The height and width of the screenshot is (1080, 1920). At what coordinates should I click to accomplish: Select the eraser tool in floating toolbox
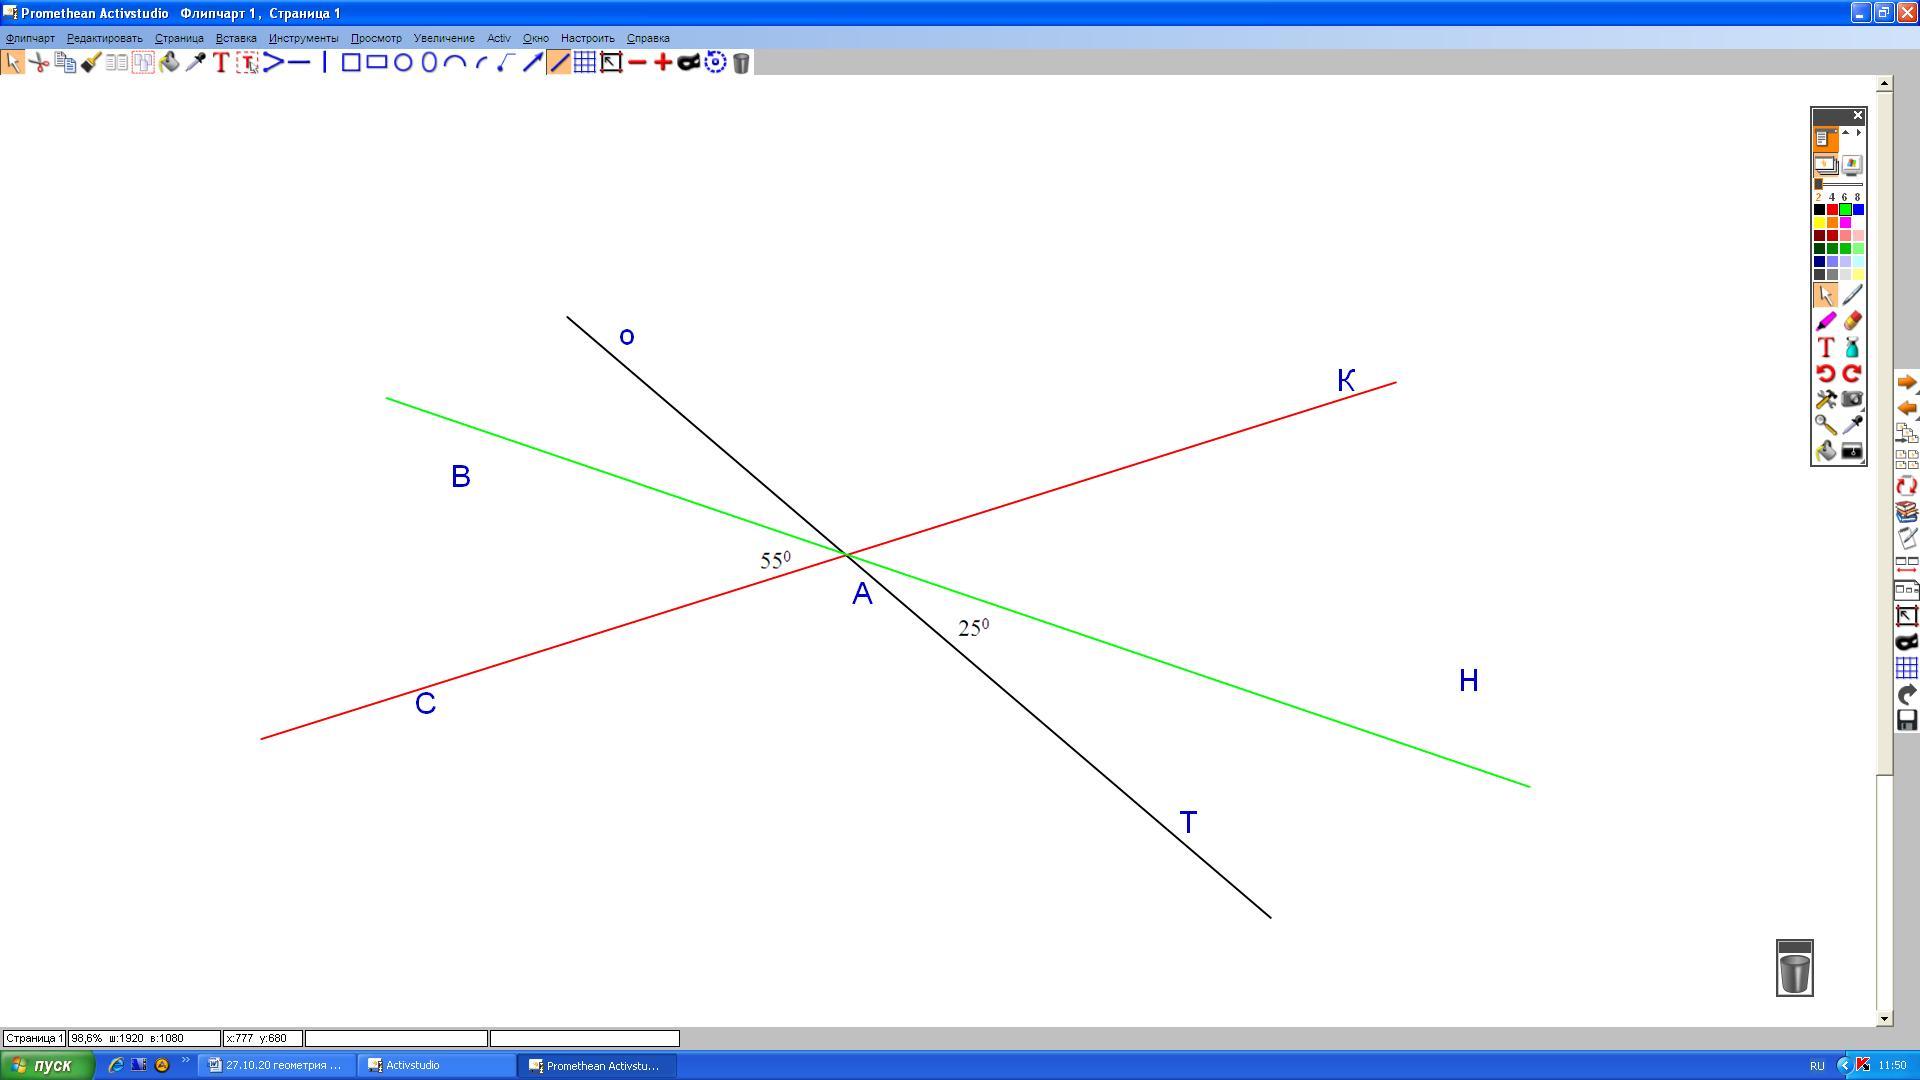point(1852,321)
